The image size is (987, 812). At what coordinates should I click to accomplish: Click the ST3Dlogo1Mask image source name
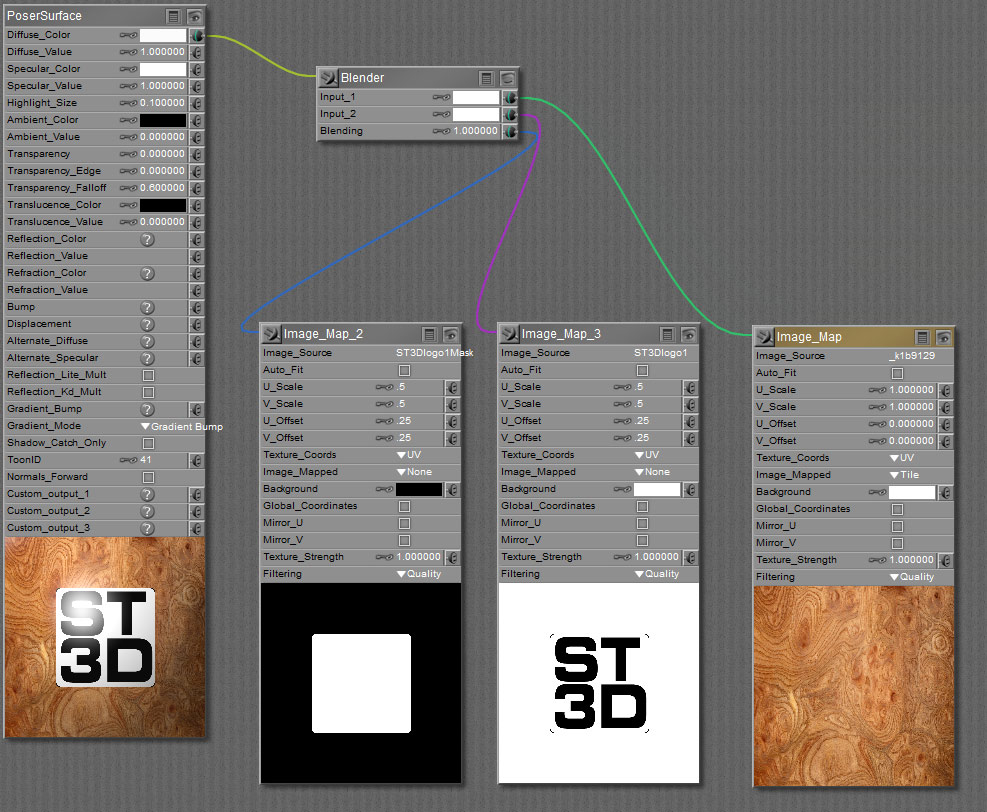pyautogui.click(x=434, y=353)
